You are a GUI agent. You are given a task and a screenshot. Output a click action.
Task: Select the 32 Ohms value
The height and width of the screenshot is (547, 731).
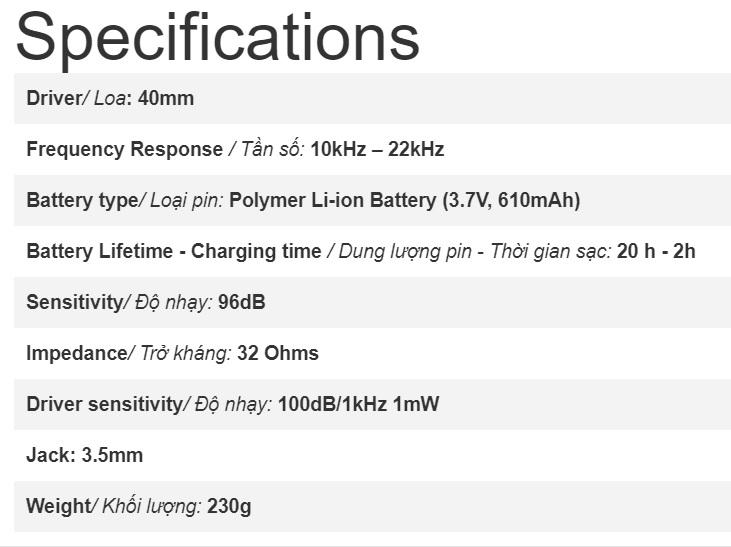point(278,353)
